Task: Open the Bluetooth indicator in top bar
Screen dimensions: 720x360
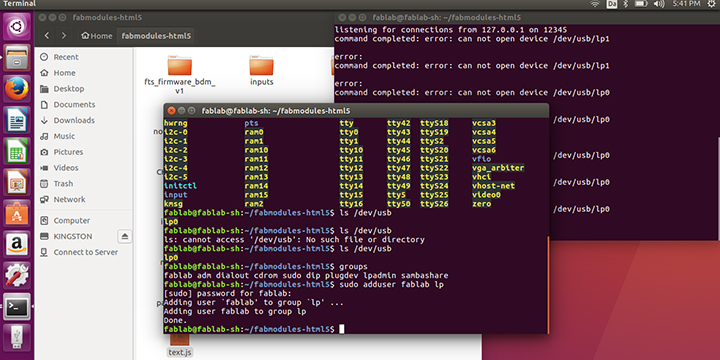Action: click(x=625, y=4)
